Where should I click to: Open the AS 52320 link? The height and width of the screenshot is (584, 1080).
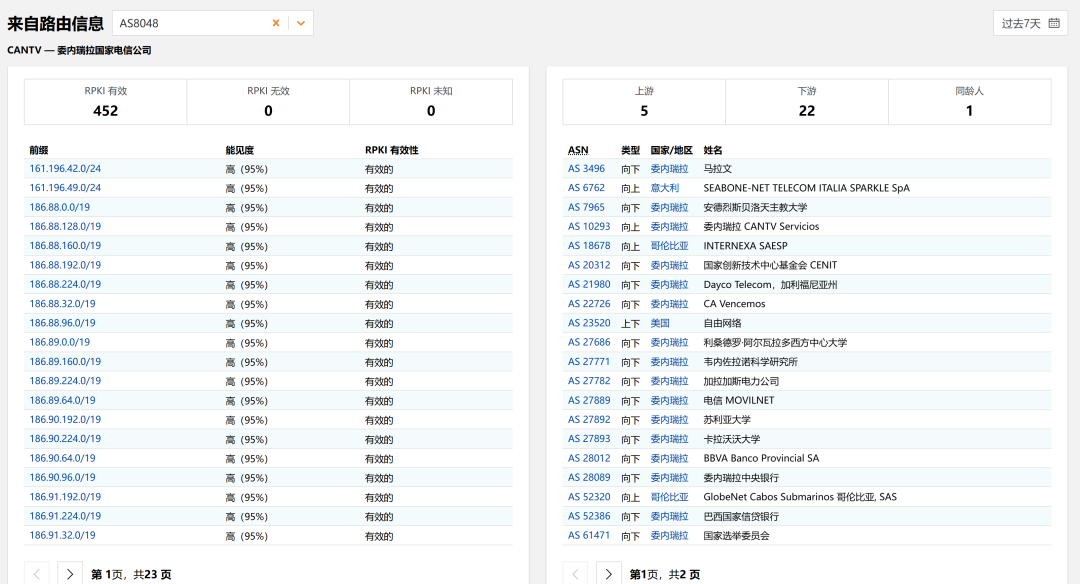point(589,497)
